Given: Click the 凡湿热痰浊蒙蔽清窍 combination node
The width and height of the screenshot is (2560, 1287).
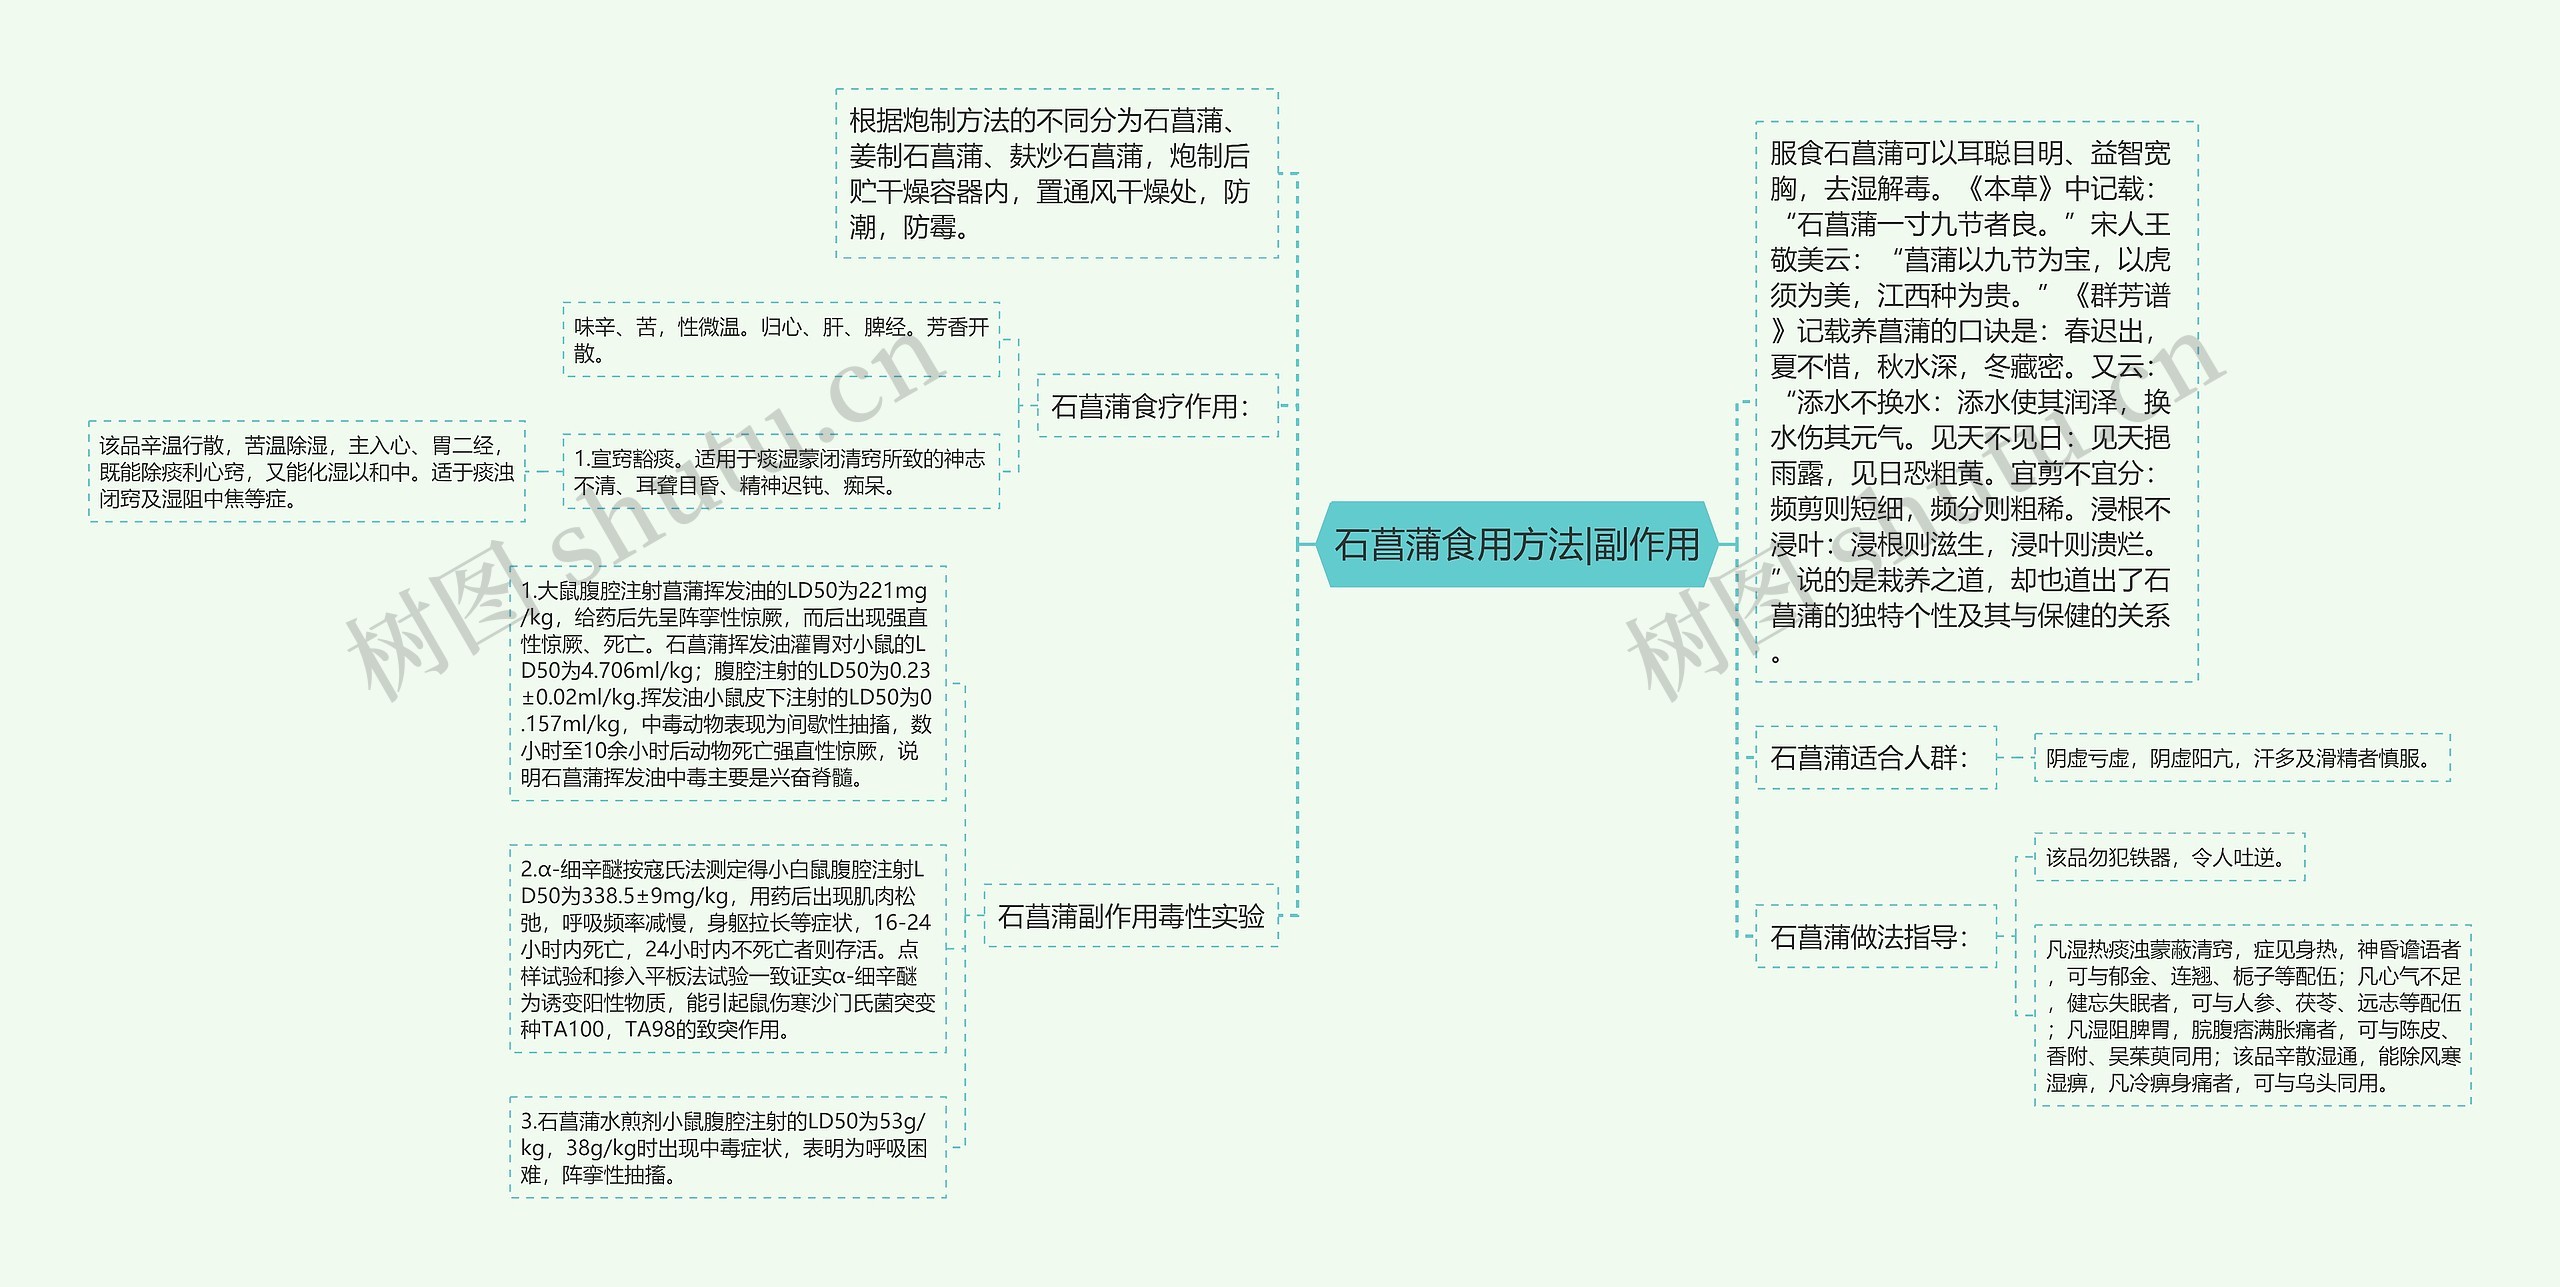Looking at the screenshot, I should (2251, 1016).
